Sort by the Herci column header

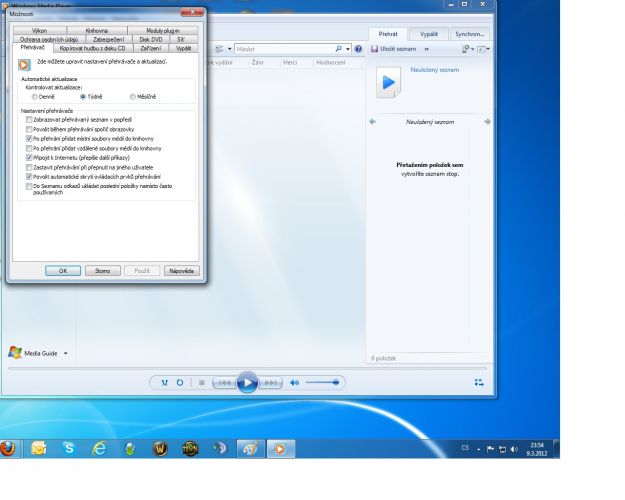click(290, 63)
